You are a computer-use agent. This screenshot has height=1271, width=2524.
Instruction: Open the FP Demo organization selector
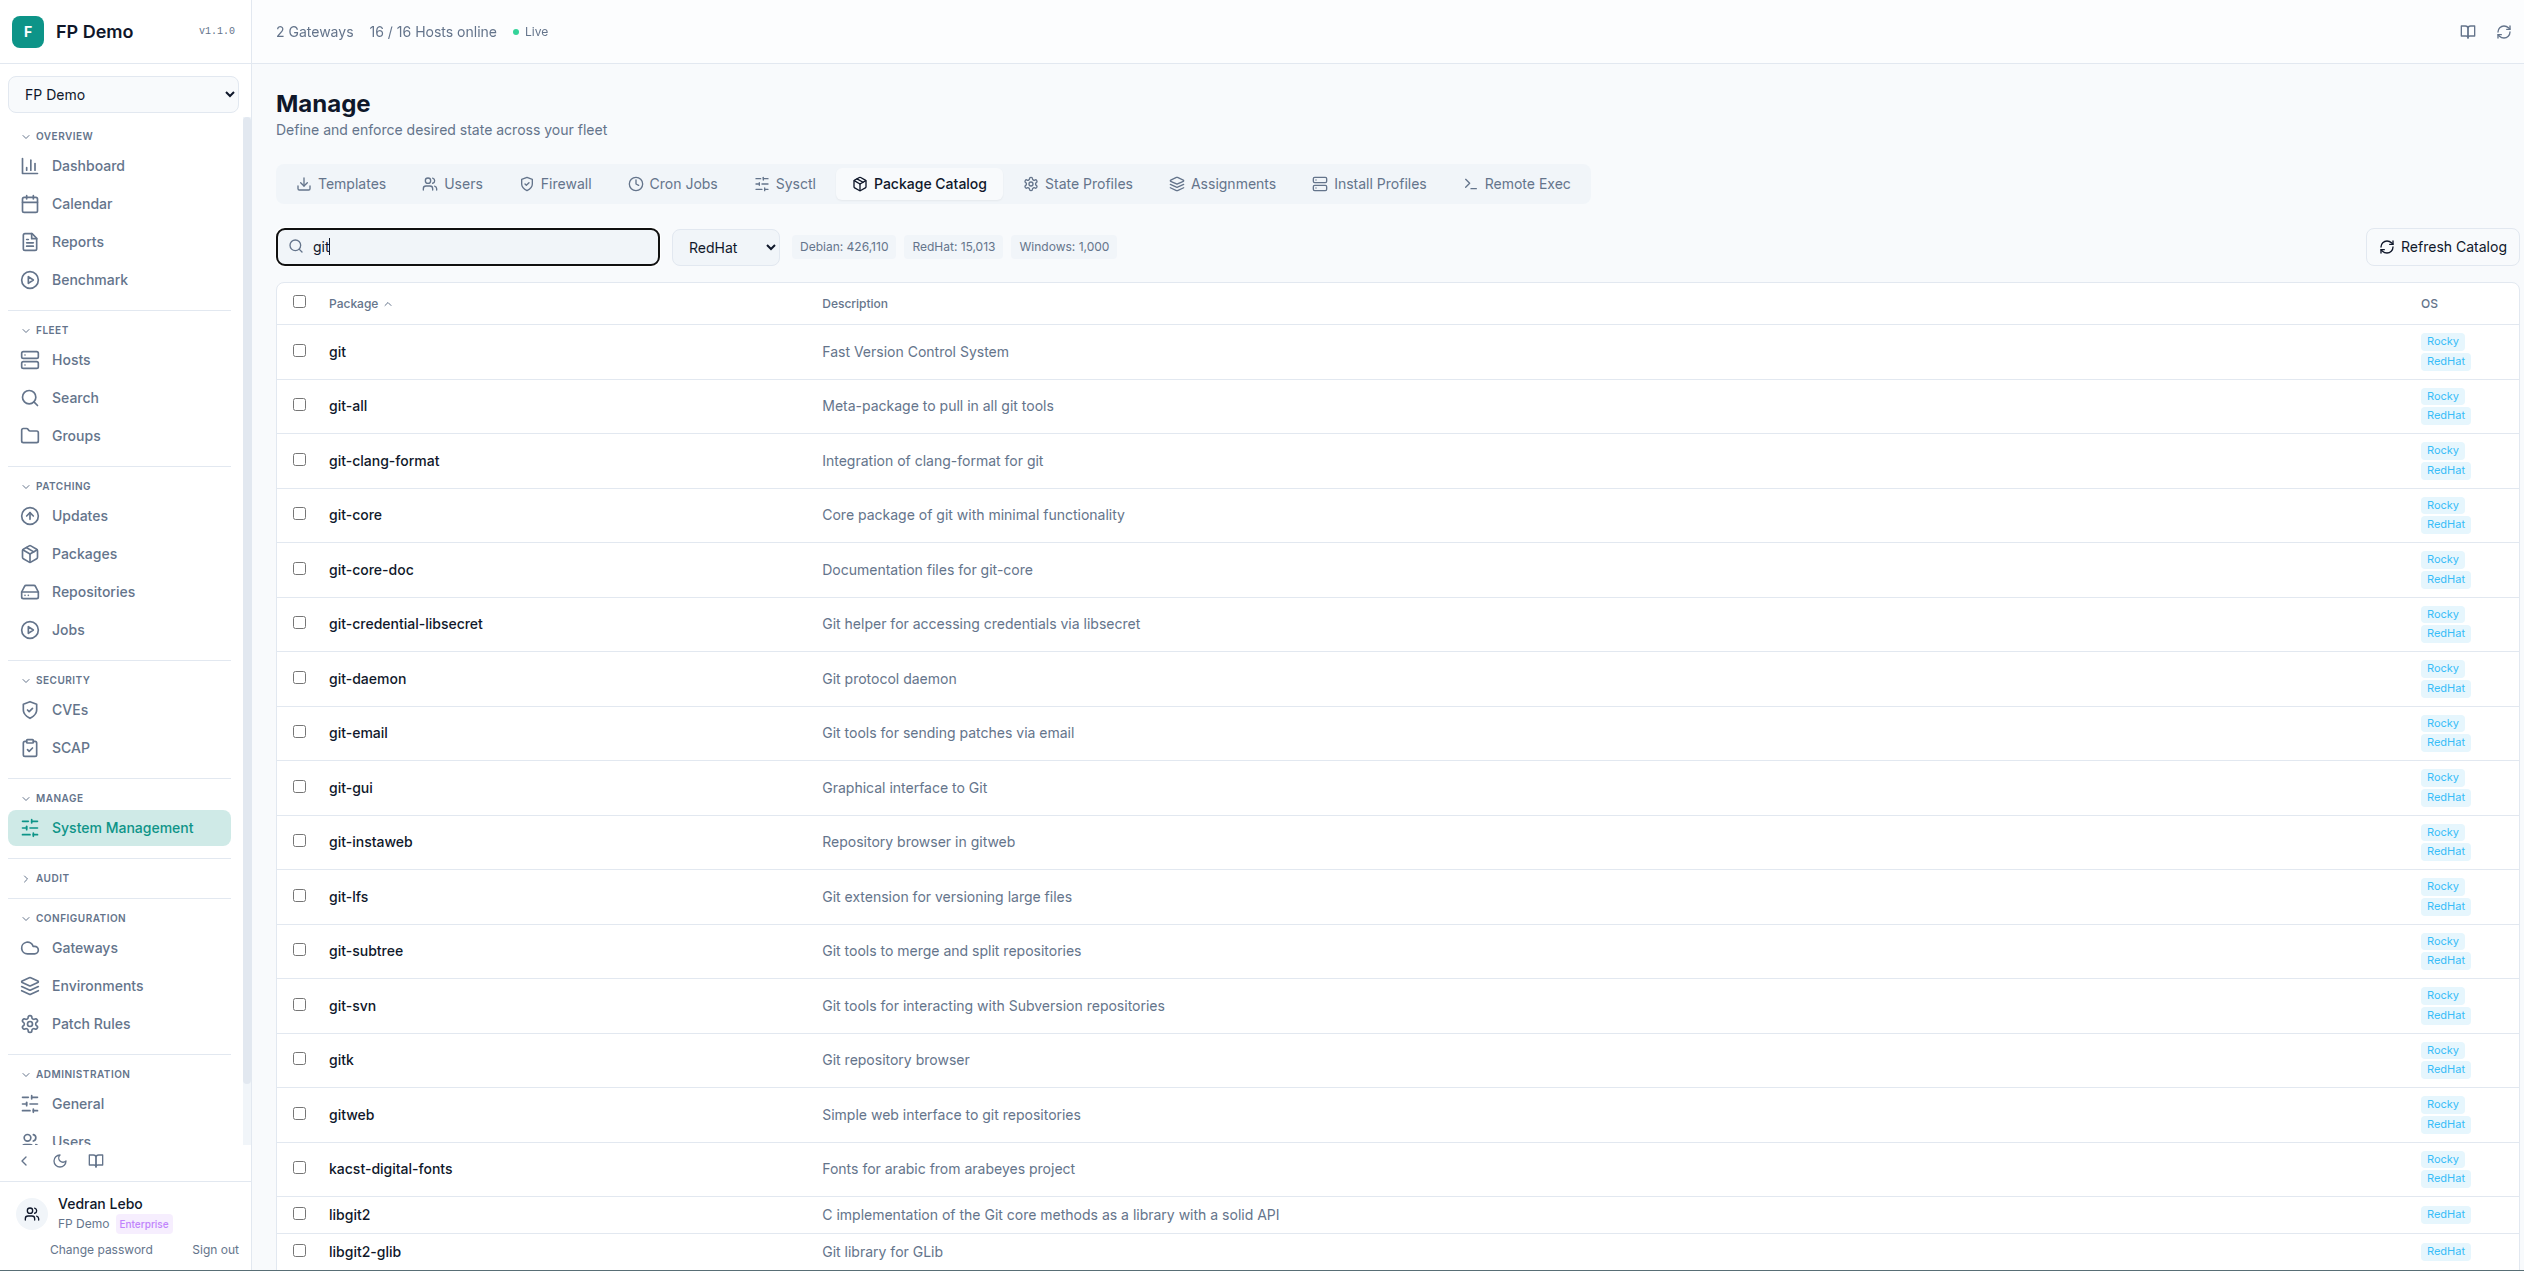click(123, 93)
